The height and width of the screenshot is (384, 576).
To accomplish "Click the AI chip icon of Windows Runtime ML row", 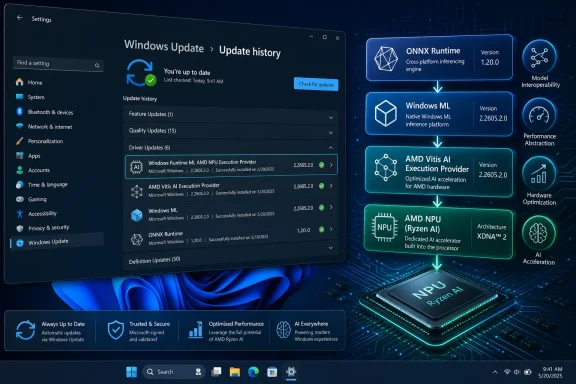I will click(137, 167).
